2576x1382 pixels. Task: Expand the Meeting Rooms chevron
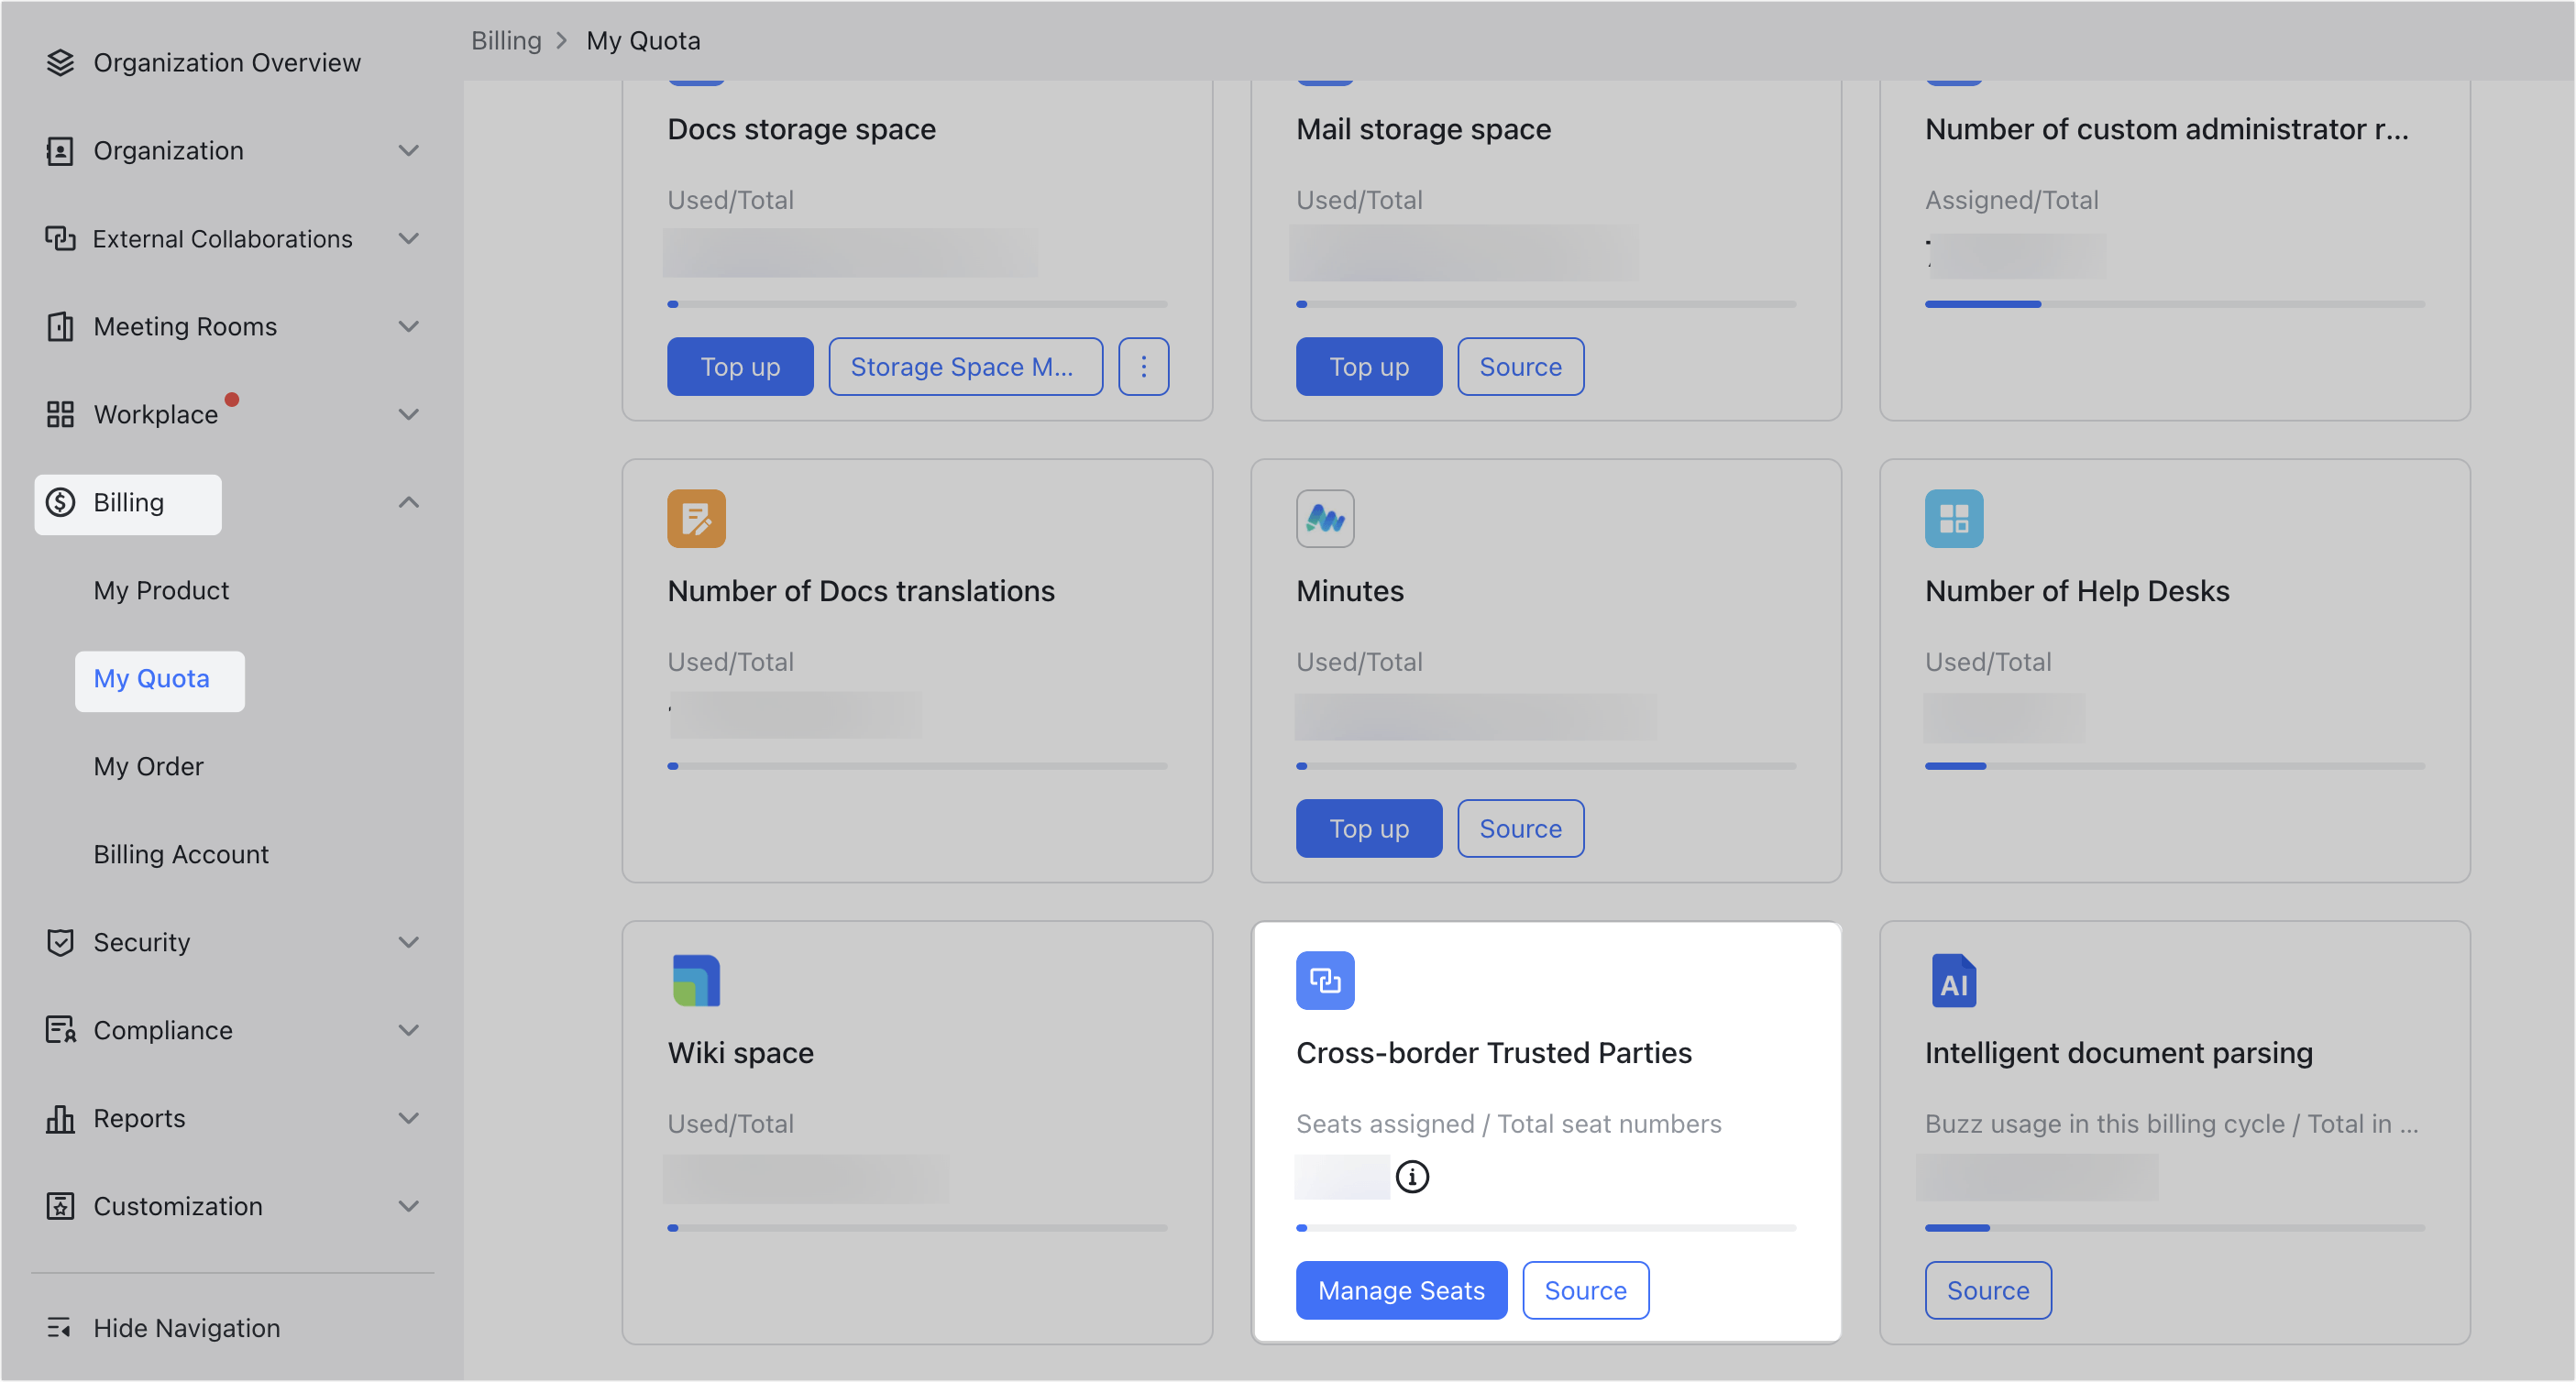tap(408, 326)
